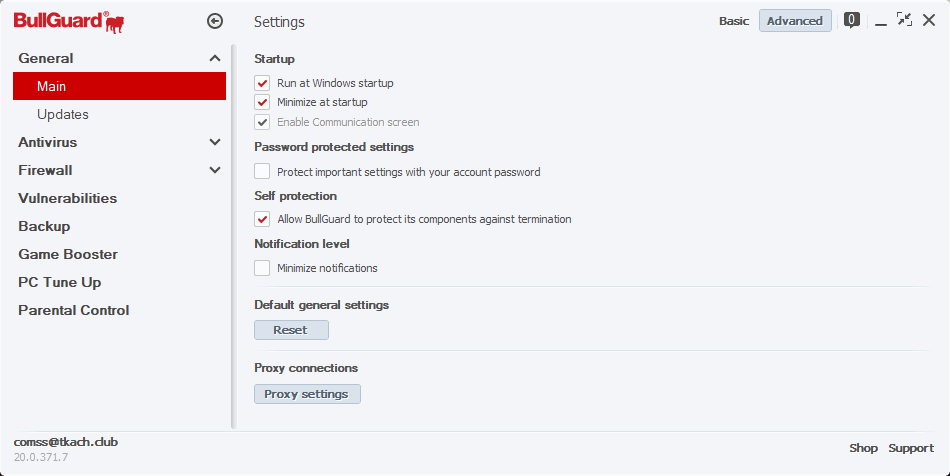This screenshot has height=476, width=950.
Task: Collapse the General section chevron
Action: click(x=215, y=58)
